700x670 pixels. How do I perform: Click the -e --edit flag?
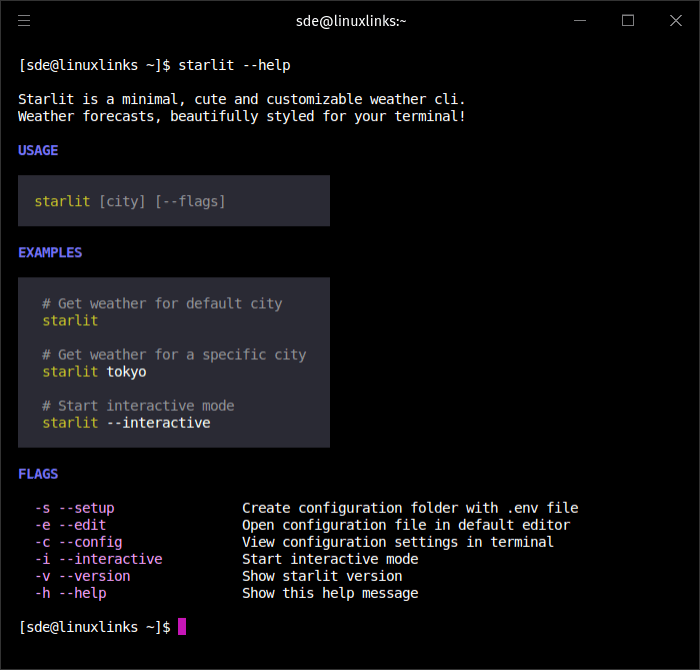[x=70, y=525]
